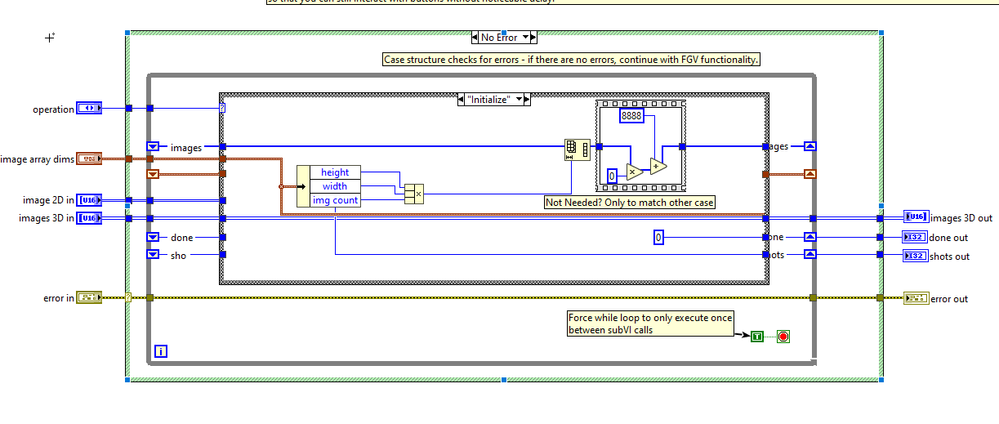Click the "error in" label
This screenshot has height=424, width=999.
[x=59, y=298]
